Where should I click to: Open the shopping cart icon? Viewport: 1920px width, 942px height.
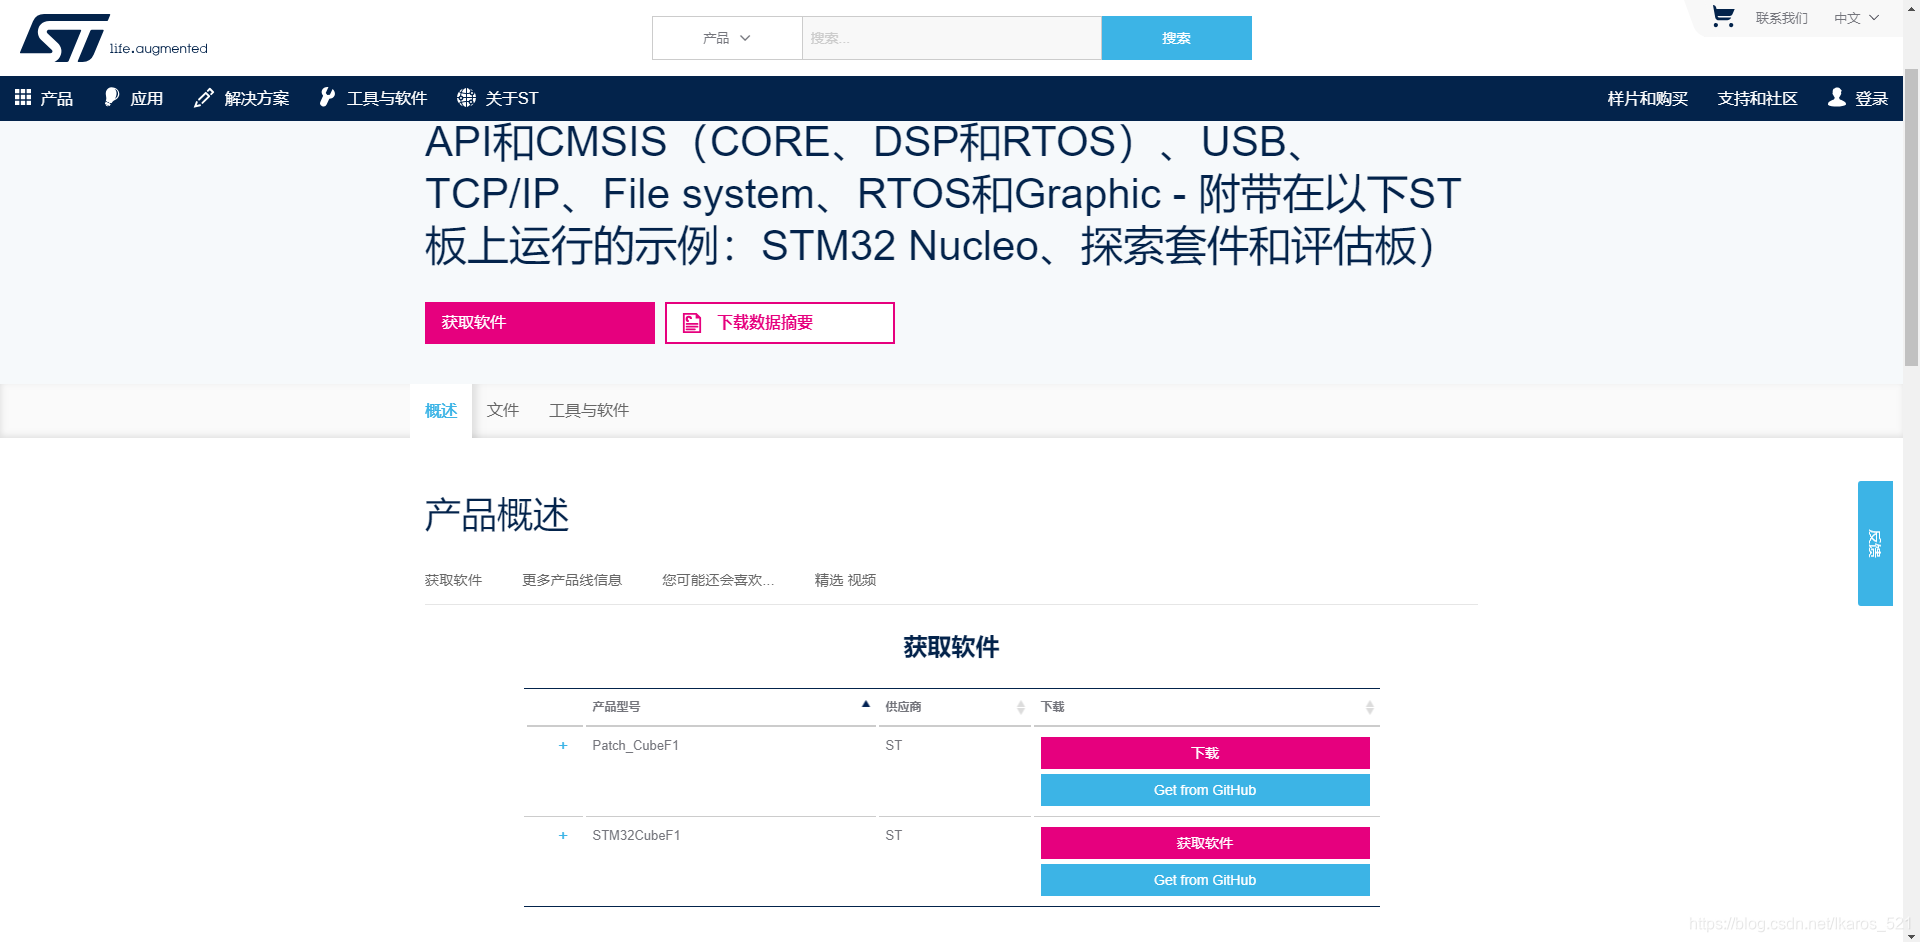pyautogui.click(x=1723, y=17)
